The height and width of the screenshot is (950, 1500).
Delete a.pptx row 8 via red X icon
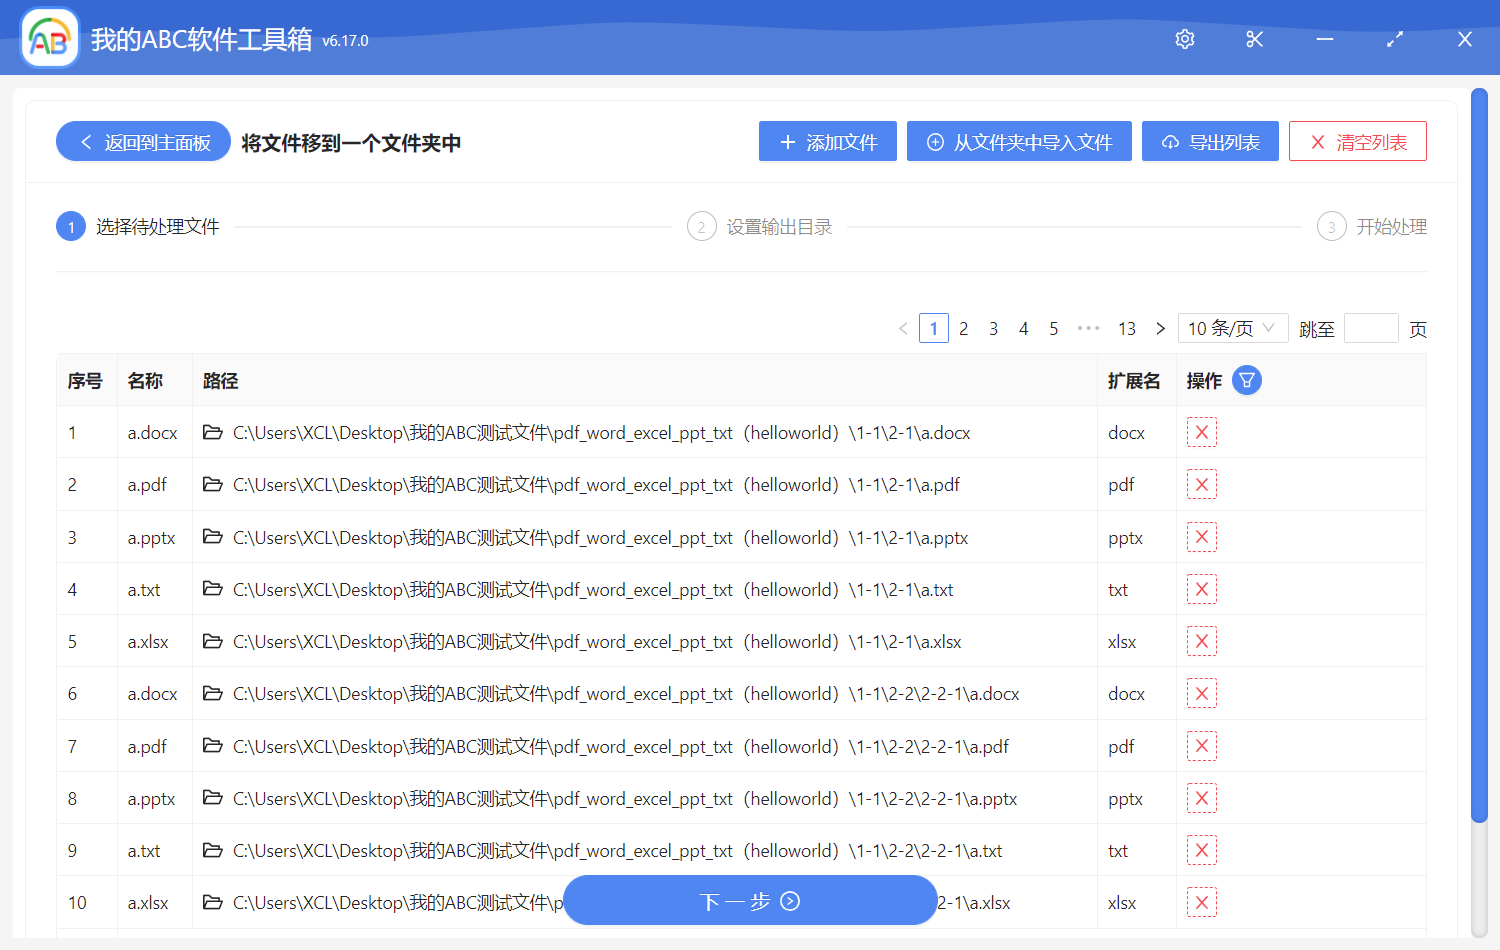click(1201, 797)
